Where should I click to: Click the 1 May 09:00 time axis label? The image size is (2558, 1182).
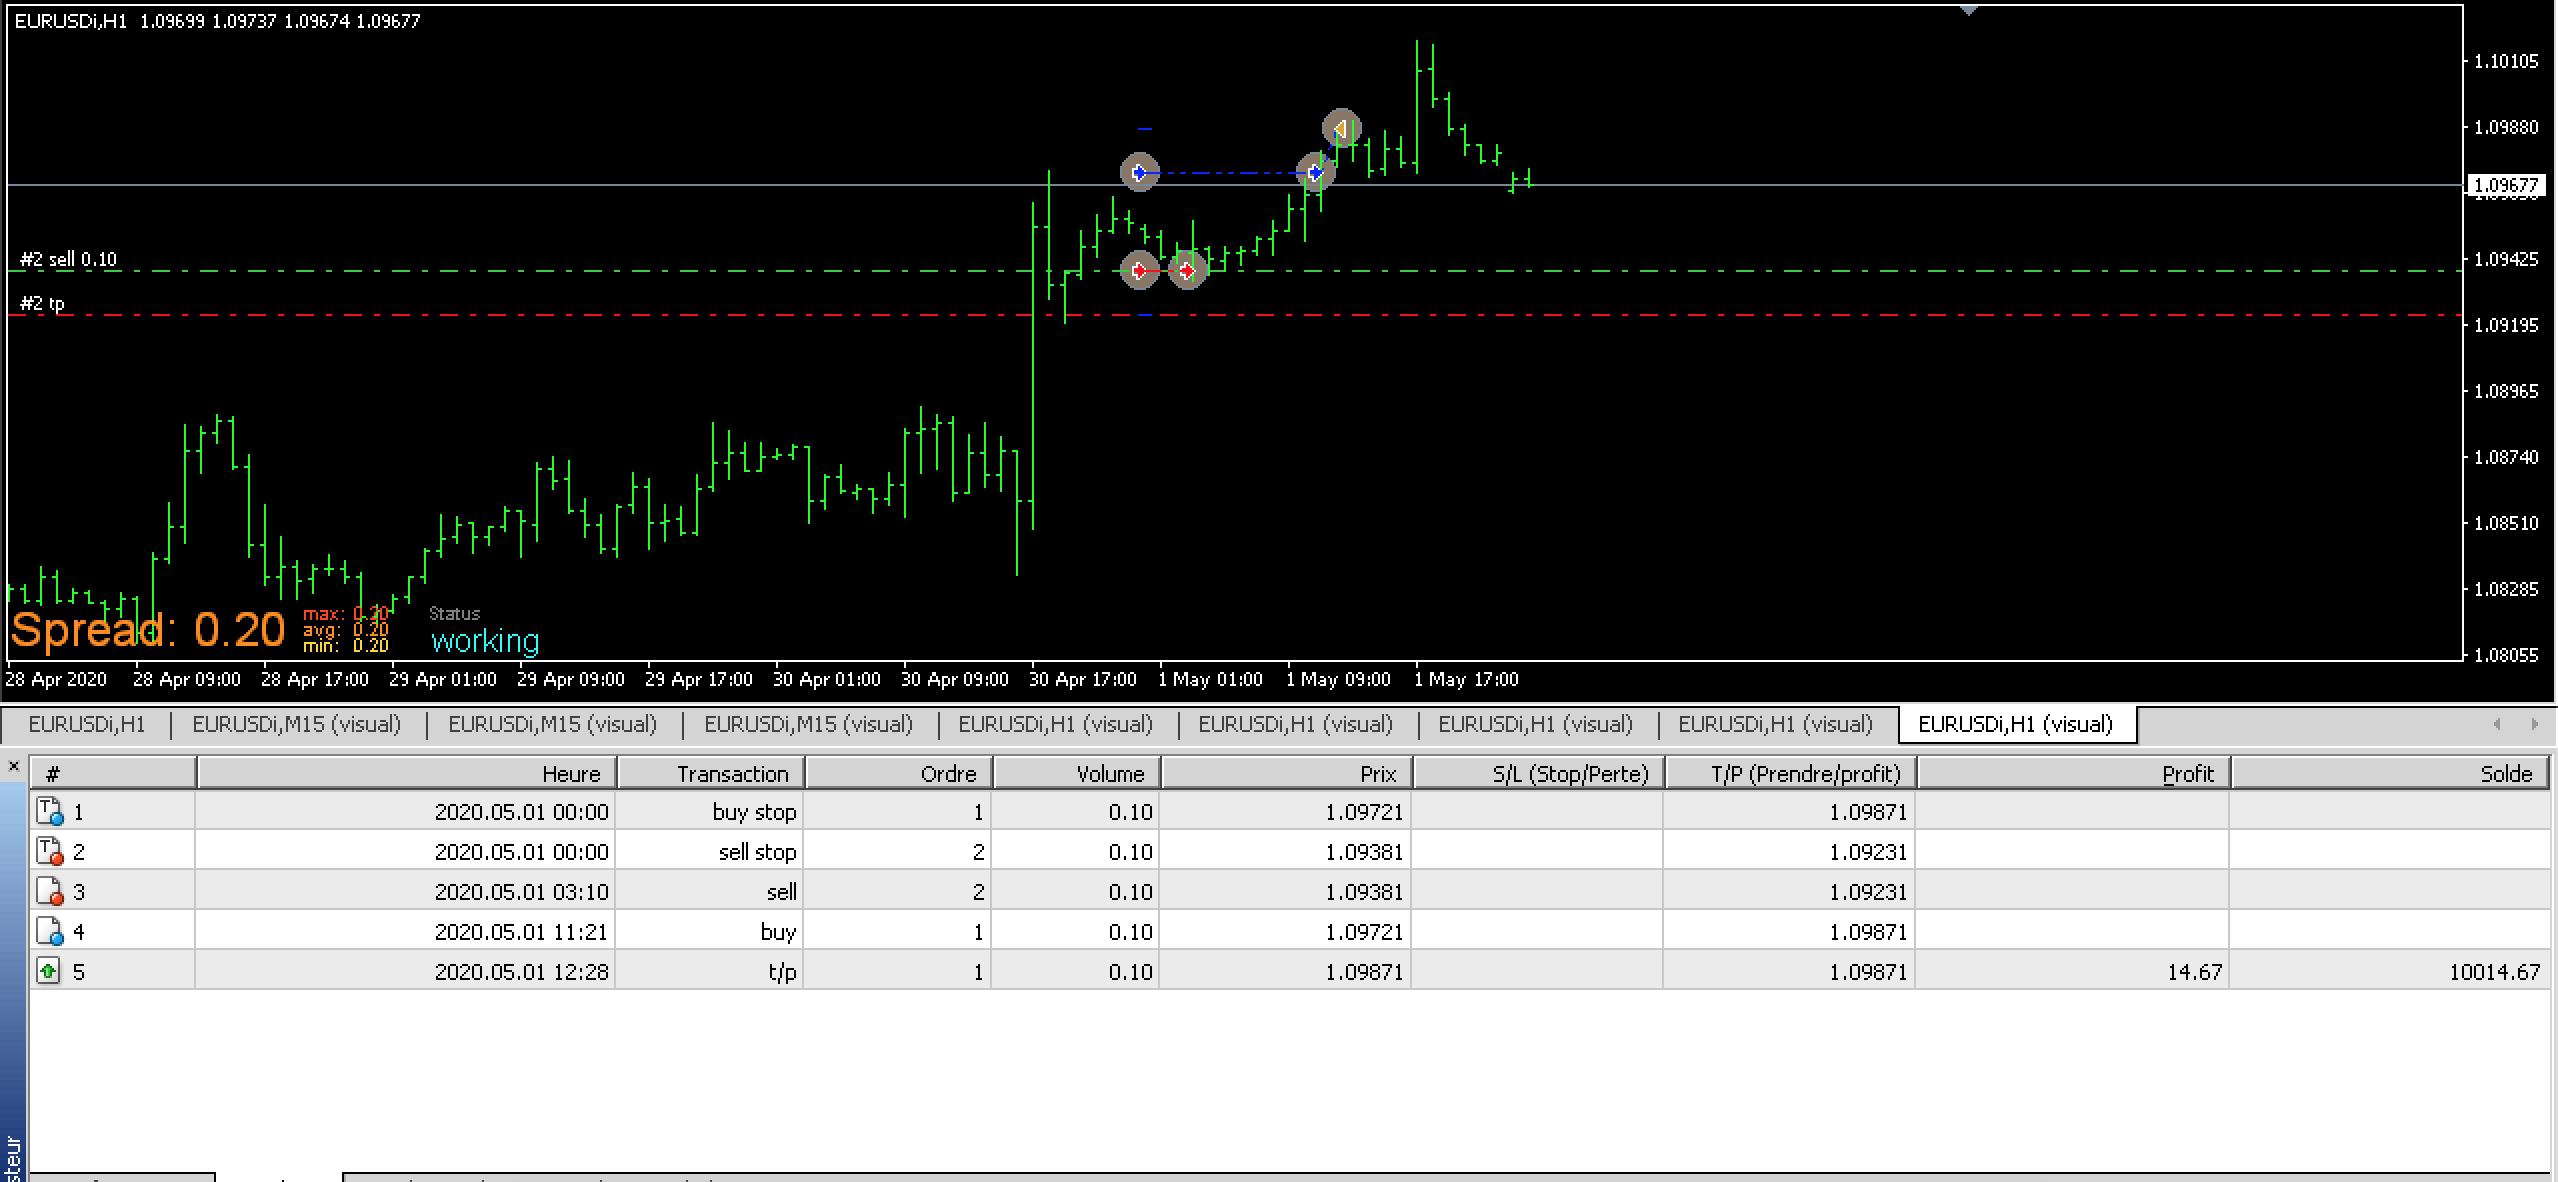[1338, 679]
